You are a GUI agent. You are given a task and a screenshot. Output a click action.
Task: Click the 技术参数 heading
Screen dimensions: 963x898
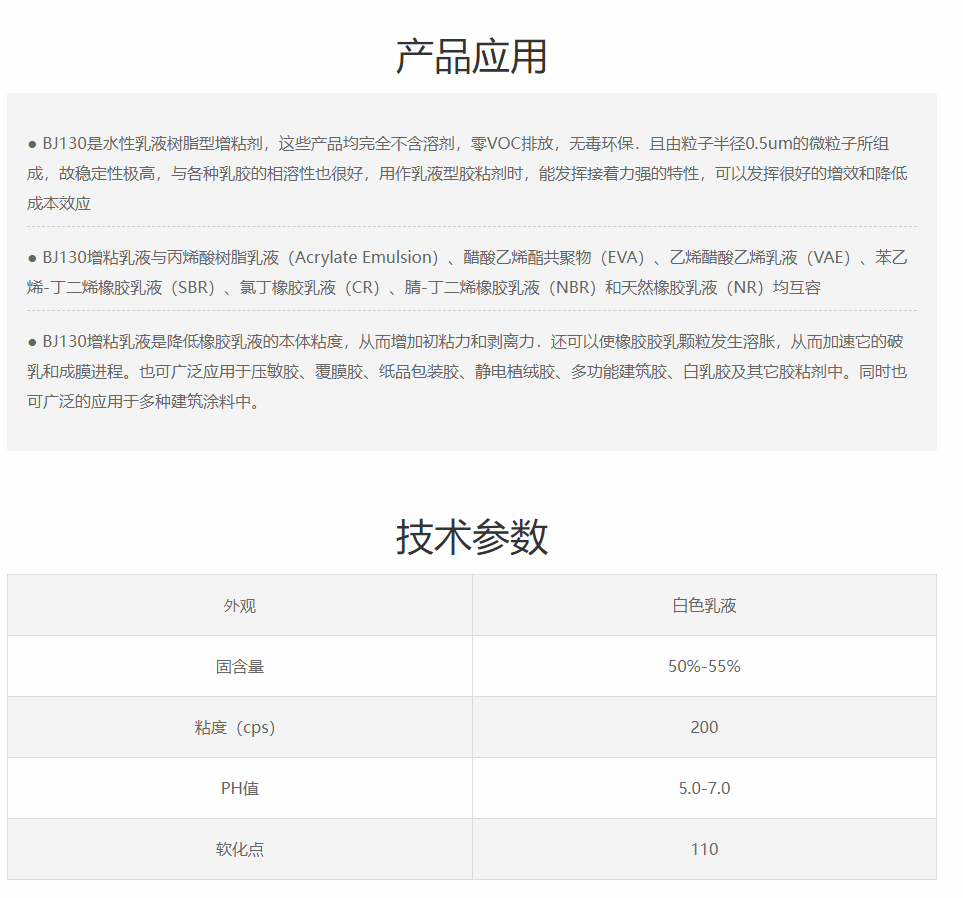point(471,537)
